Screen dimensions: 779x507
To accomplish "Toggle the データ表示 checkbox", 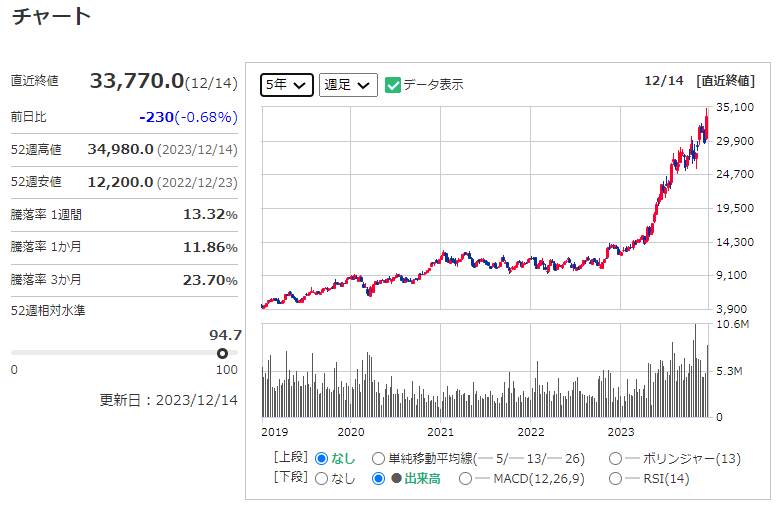I will (393, 85).
